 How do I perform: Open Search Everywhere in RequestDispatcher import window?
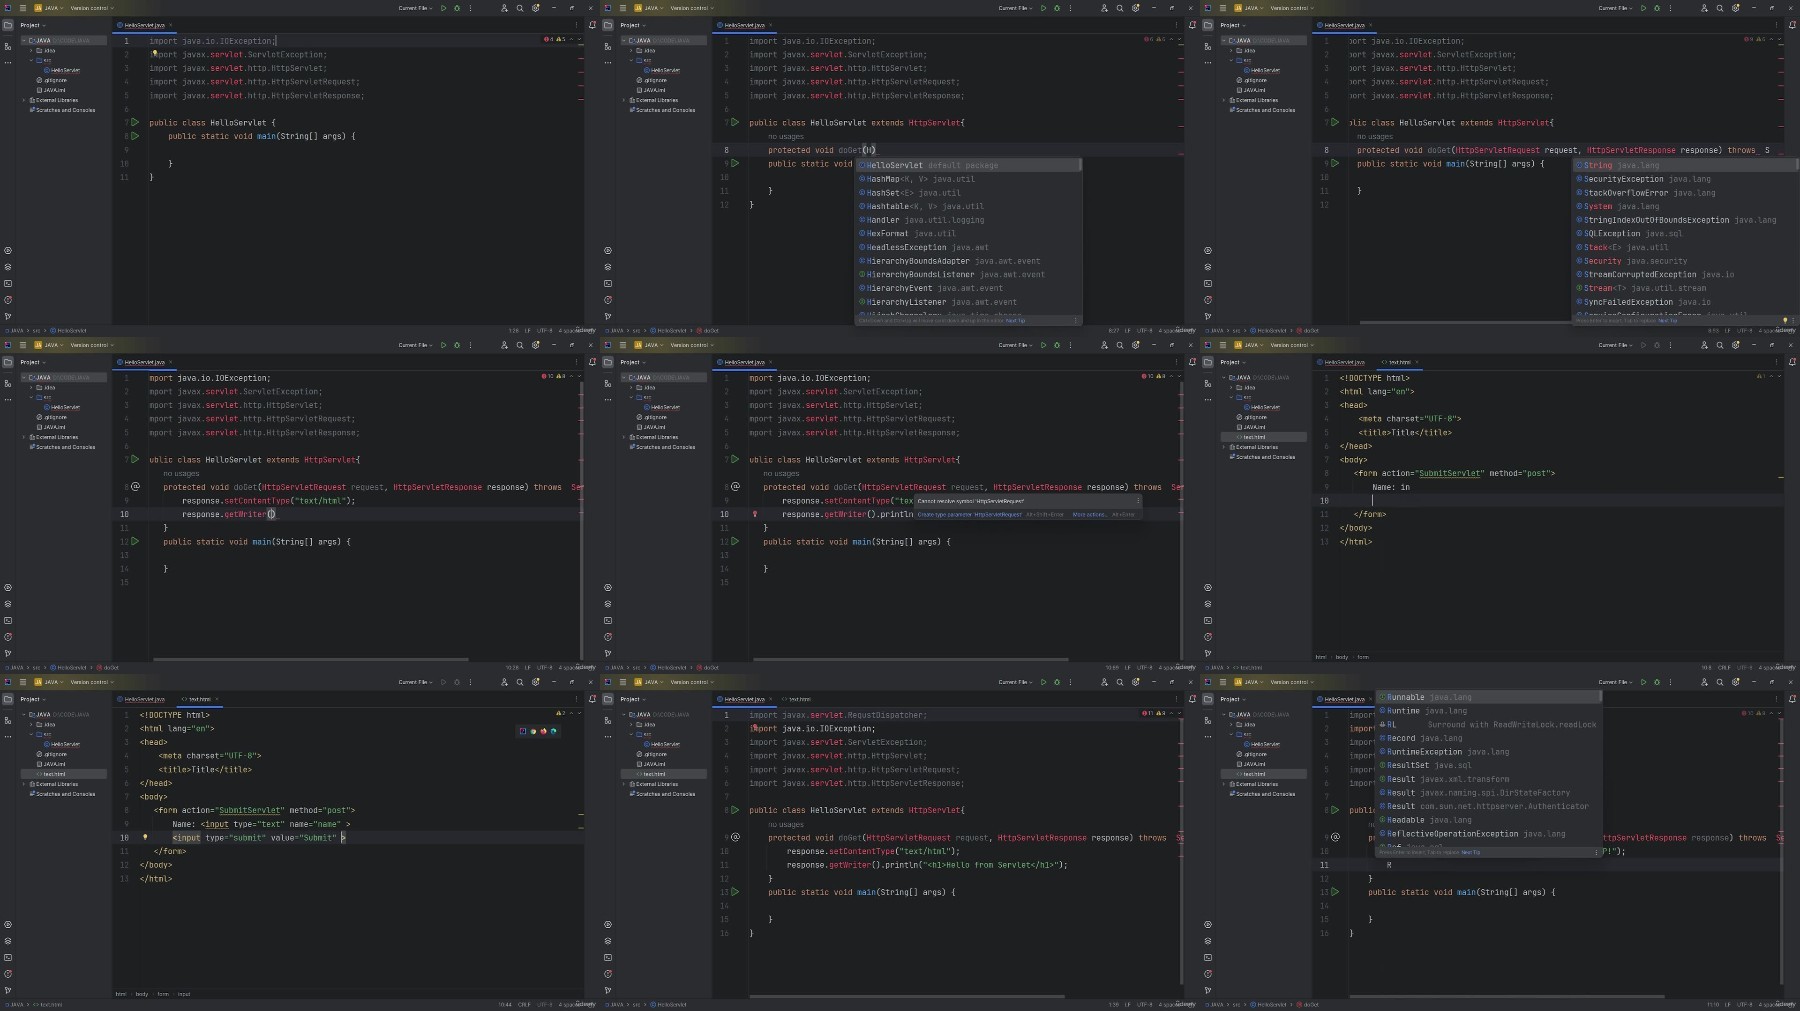(x=1120, y=682)
